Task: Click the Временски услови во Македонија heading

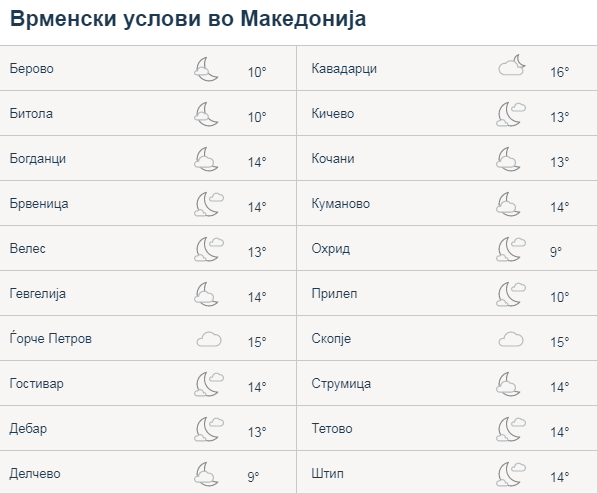Action: [188, 19]
